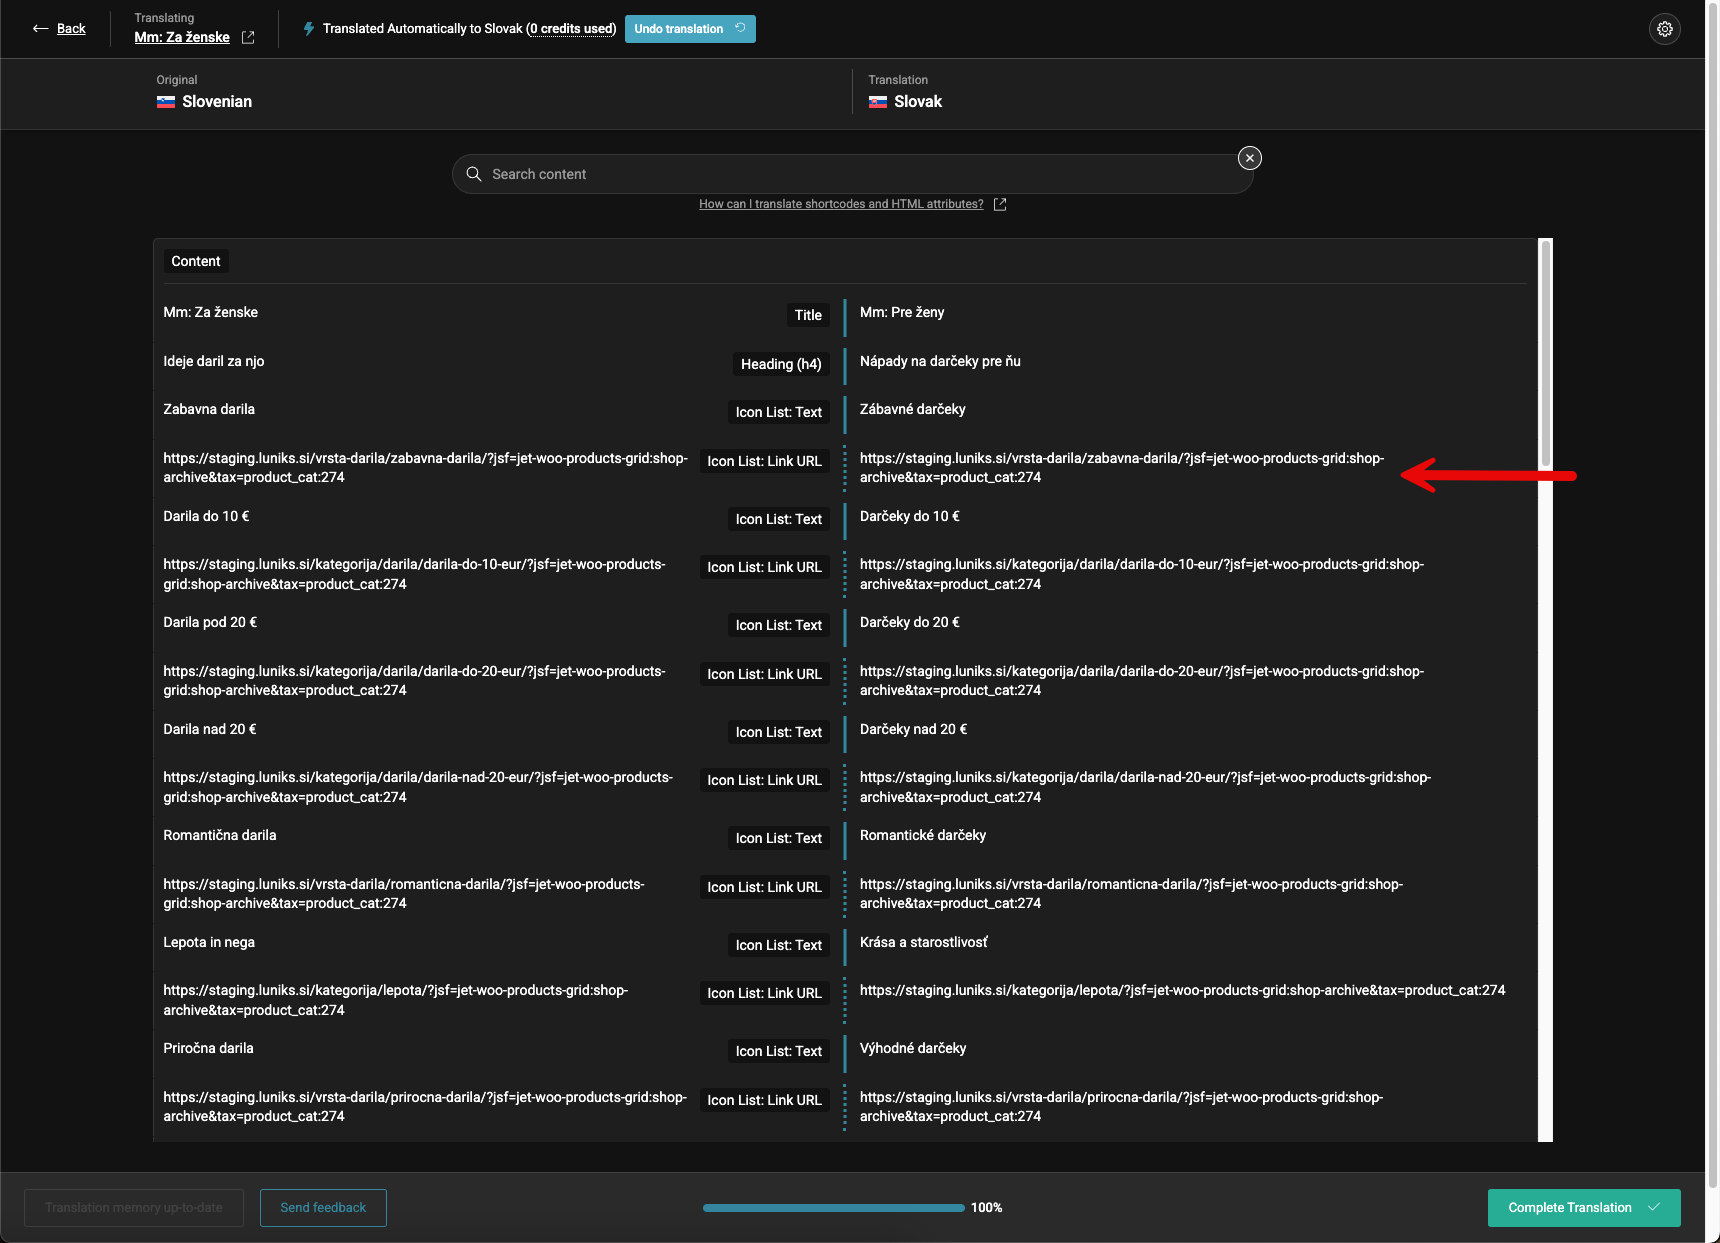The image size is (1720, 1243).
Task: Select original text 'Zabavna darila'
Action: click(x=209, y=410)
